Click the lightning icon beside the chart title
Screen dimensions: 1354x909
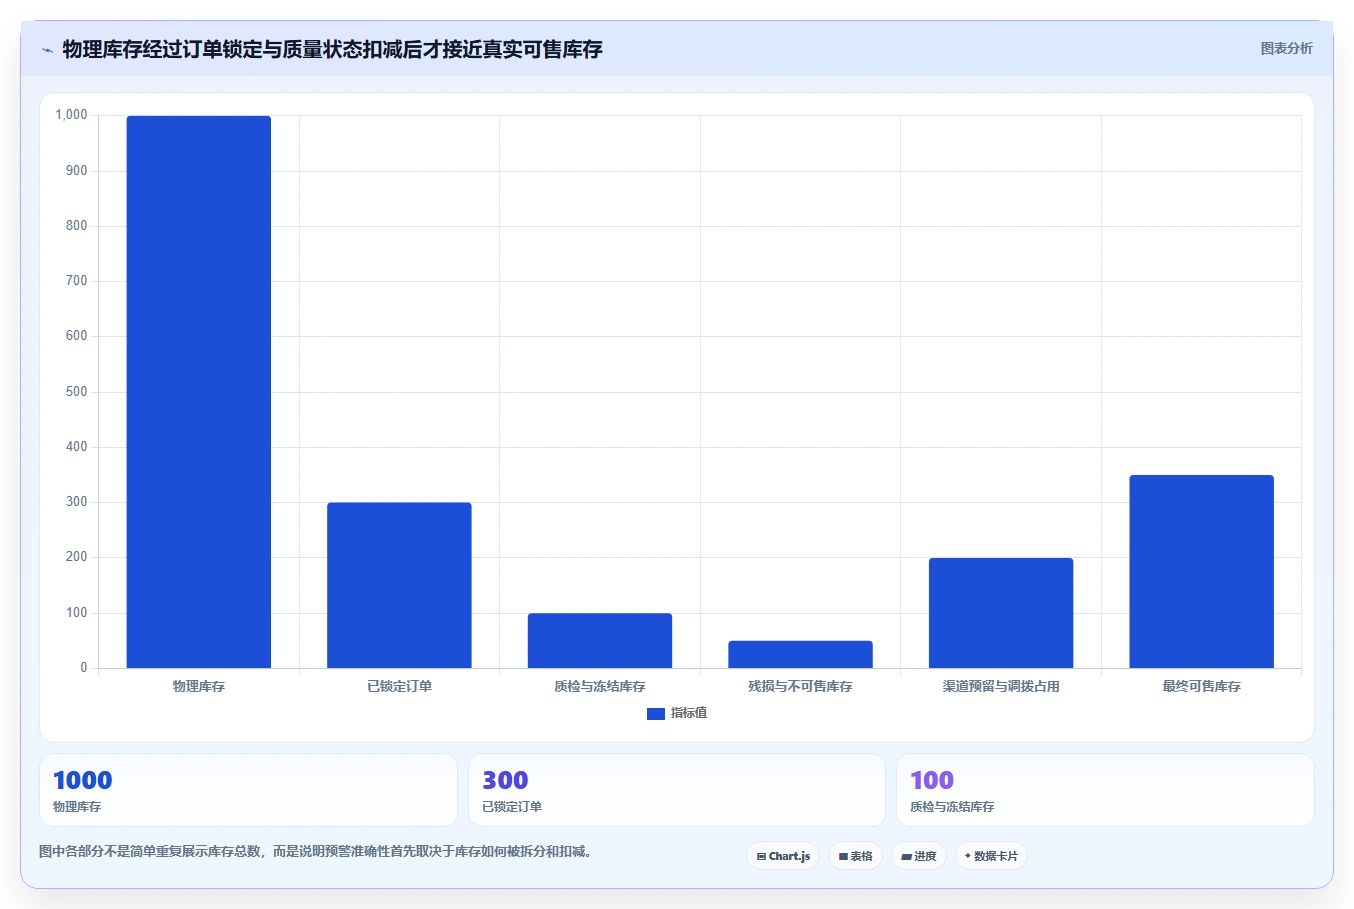(47, 50)
